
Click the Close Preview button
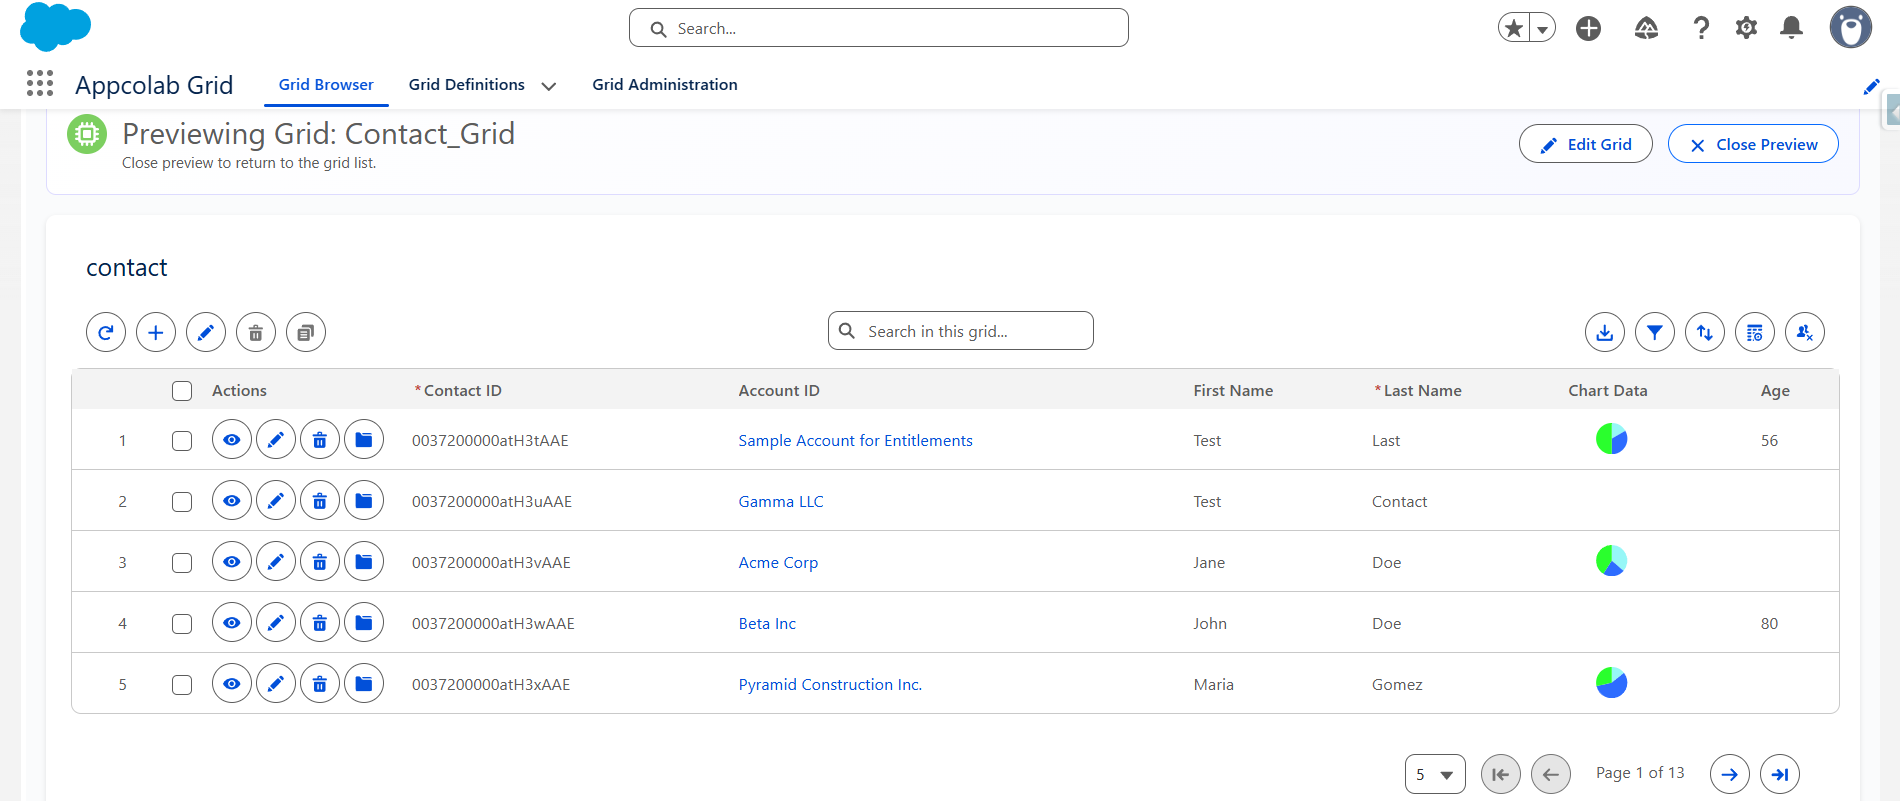coord(1753,144)
